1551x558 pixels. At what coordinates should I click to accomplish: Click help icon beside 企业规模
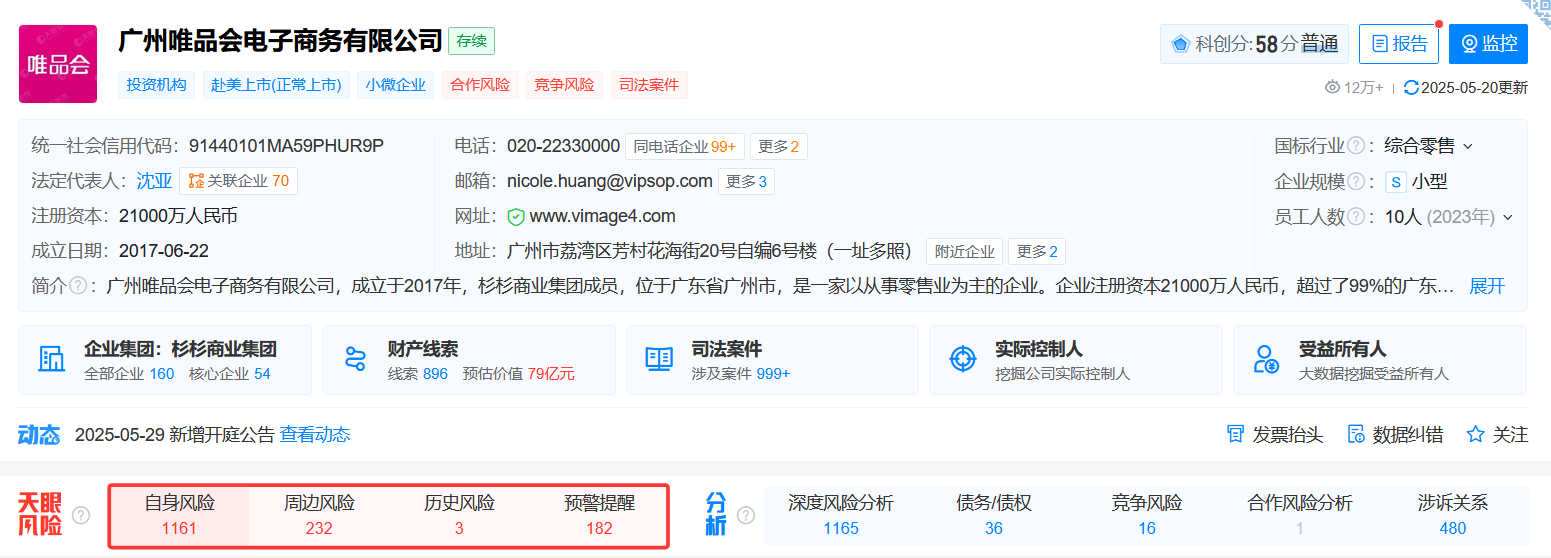click(x=1356, y=182)
